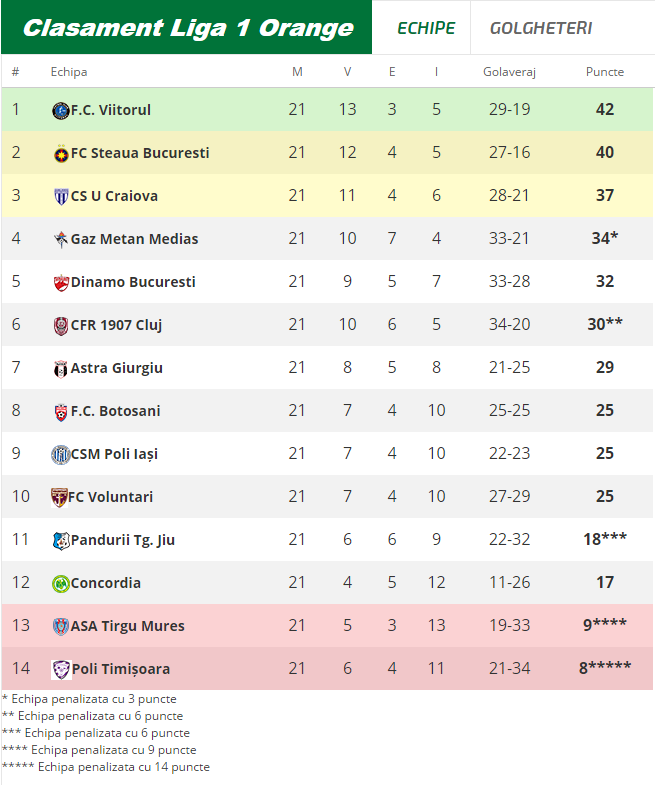Open the F.C. Botosani team link

coord(115,411)
